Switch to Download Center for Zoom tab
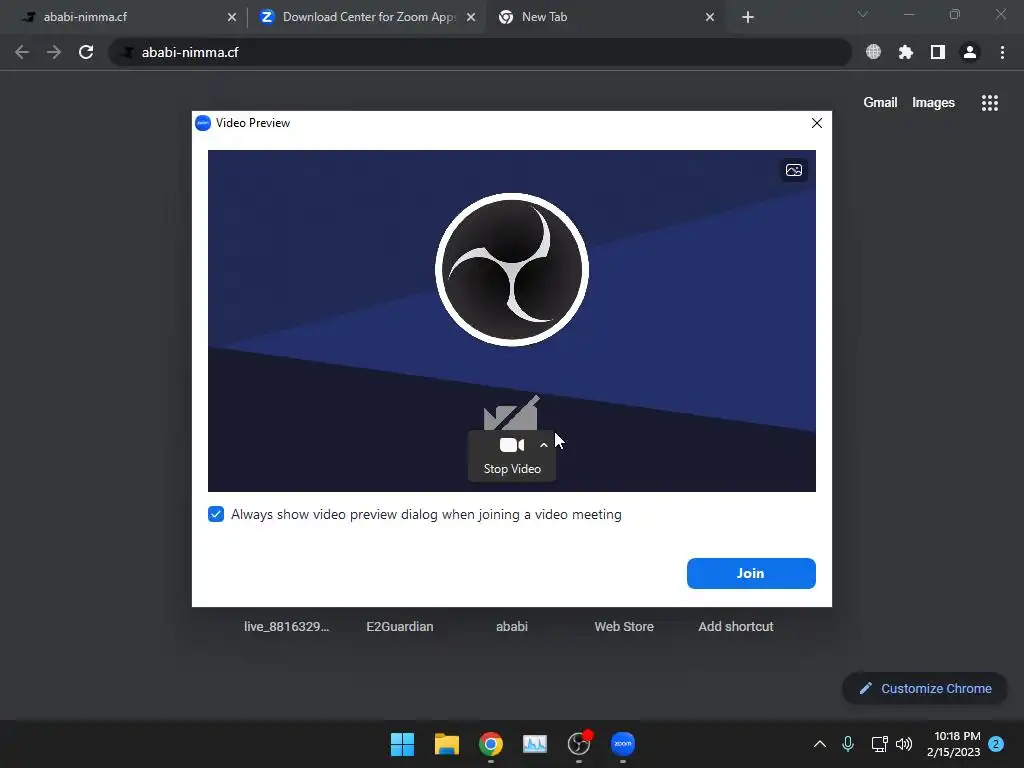Viewport: 1024px width, 768px height. (x=369, y=17)
